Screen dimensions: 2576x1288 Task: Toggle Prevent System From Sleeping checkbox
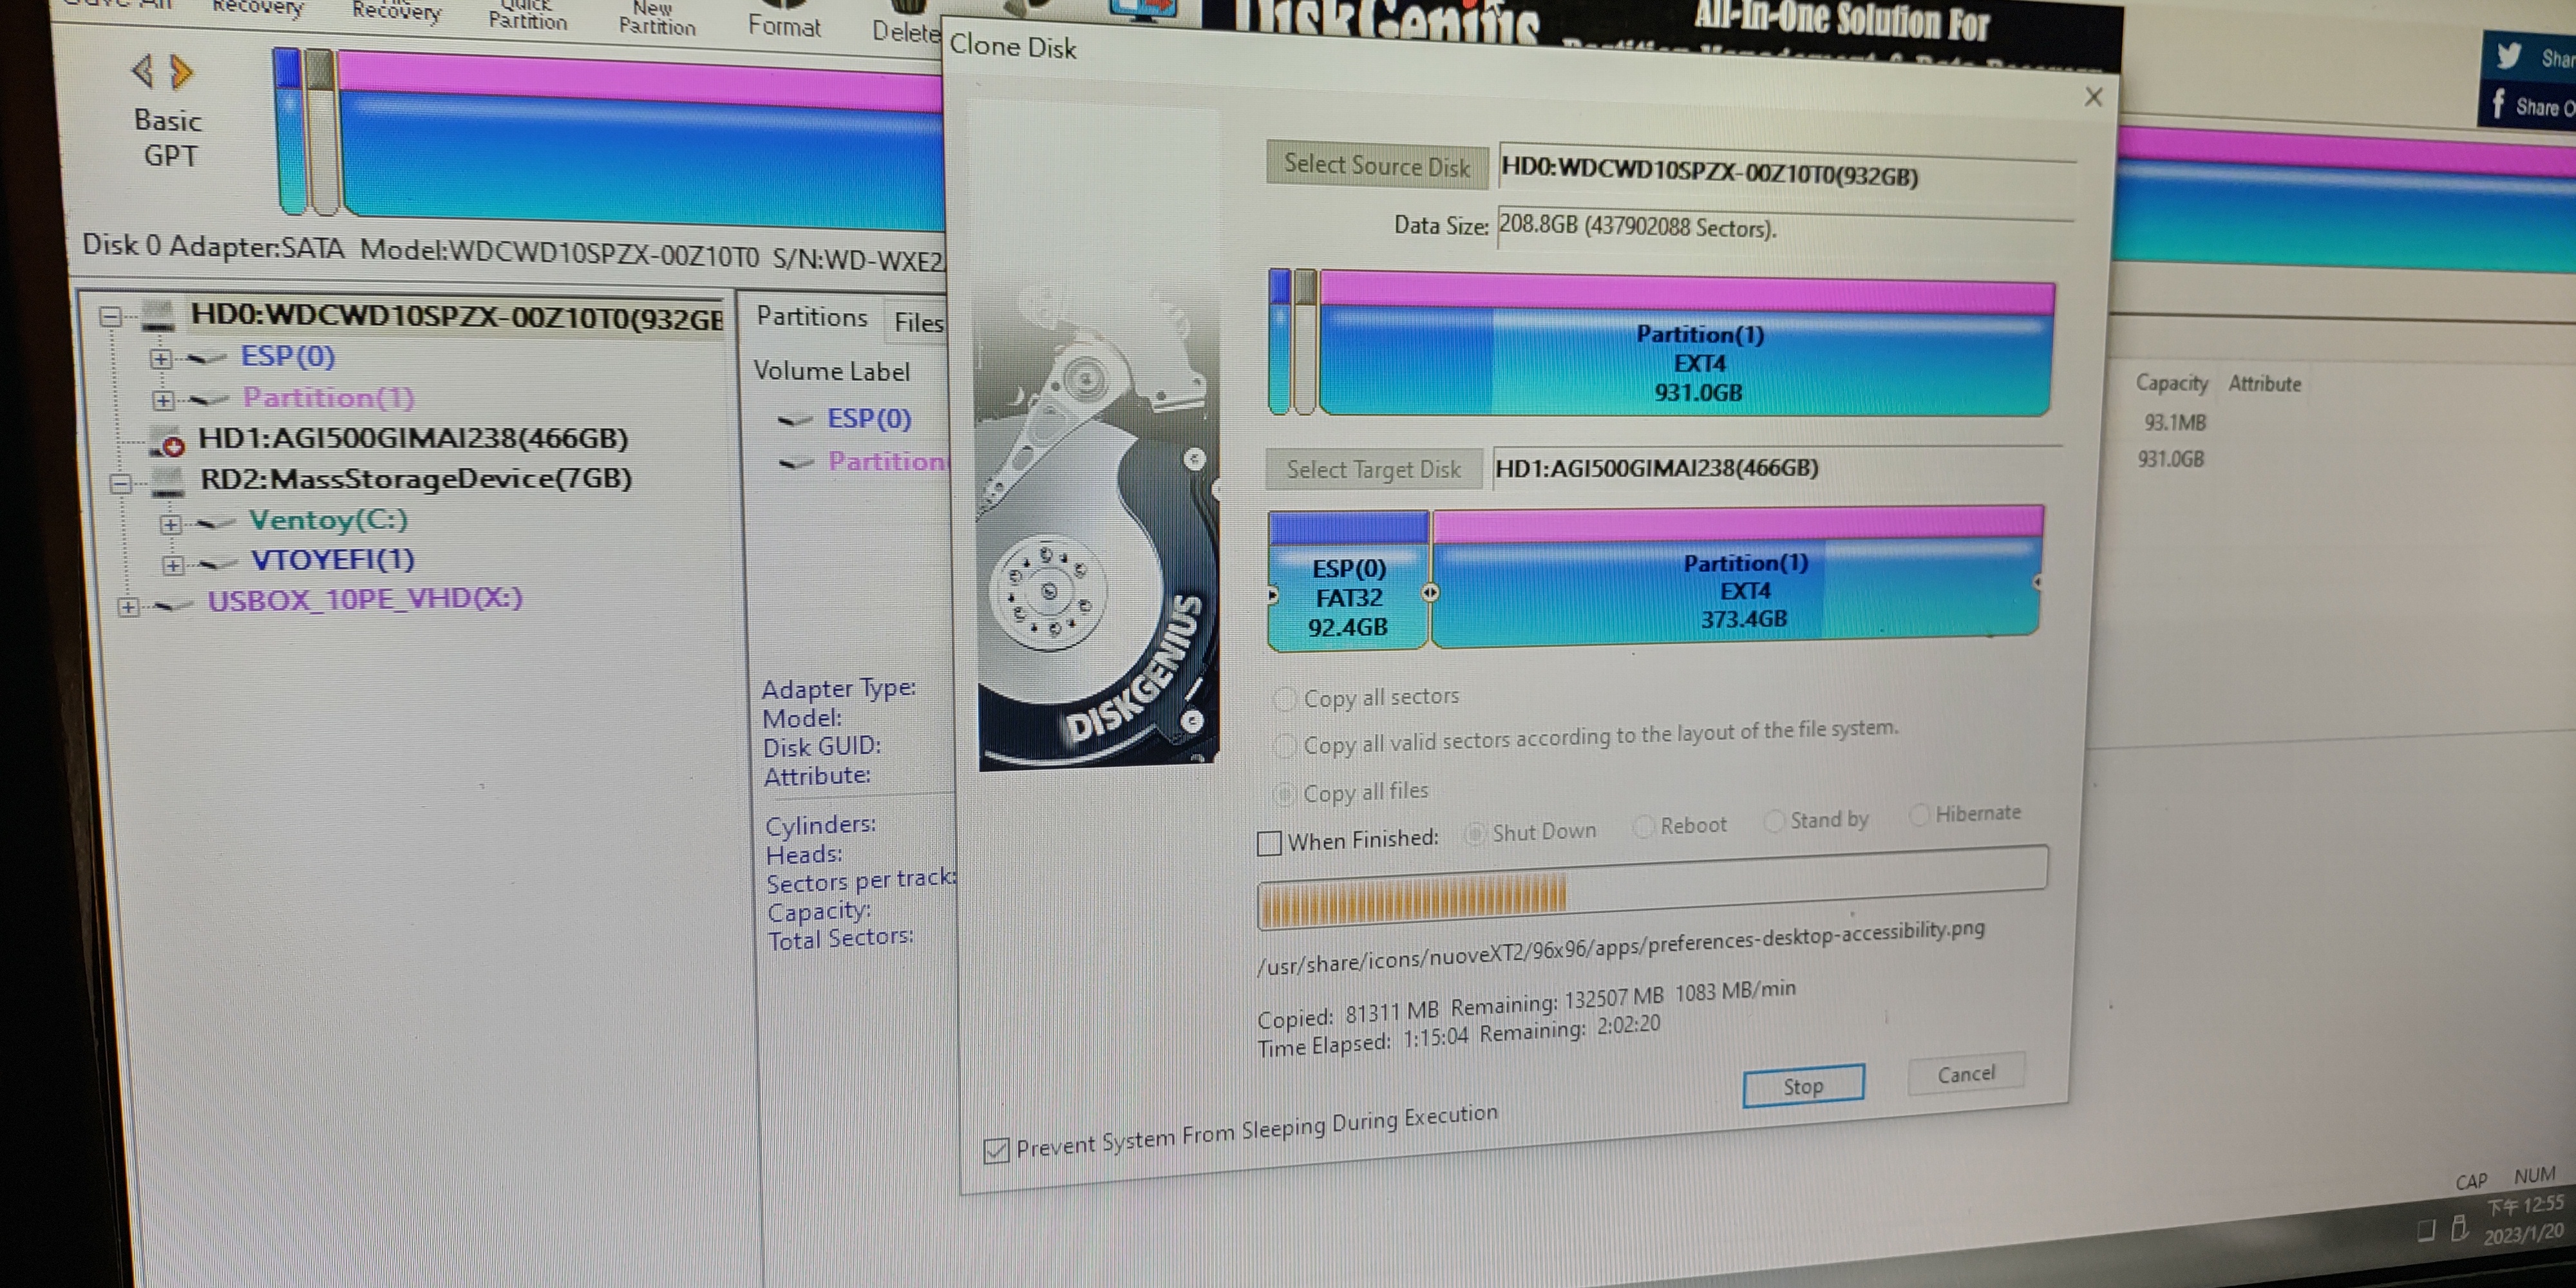tap(996, 1150)
